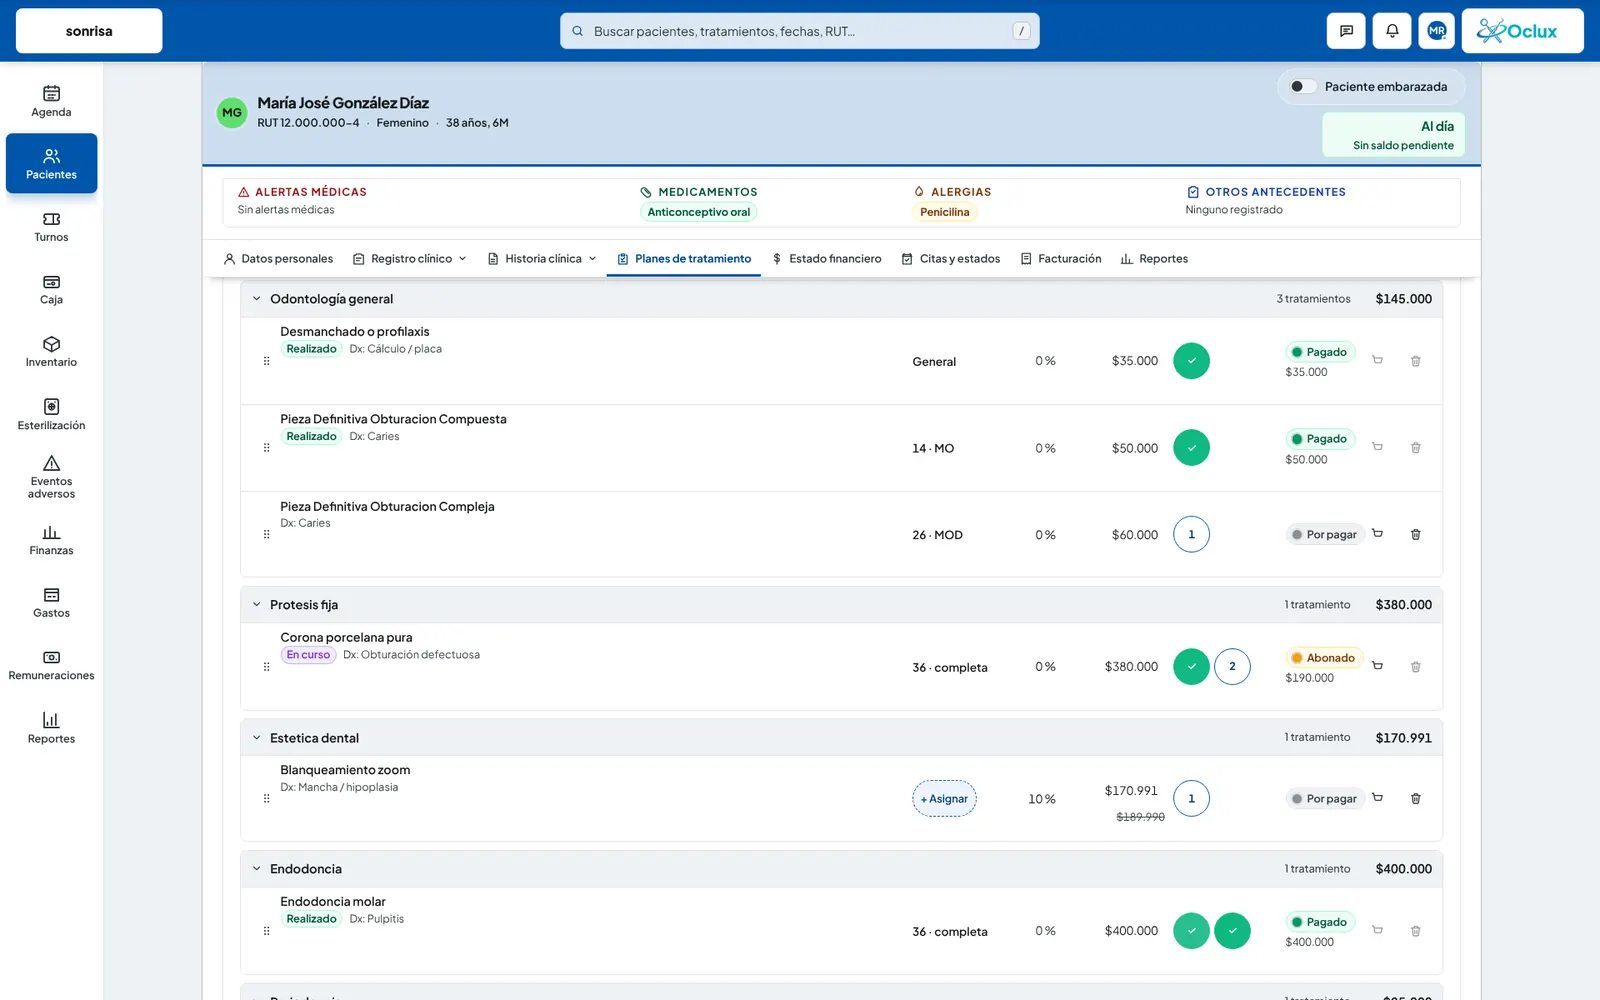
Task: Switch to Facturación tab
Action: pos(1061,259)
